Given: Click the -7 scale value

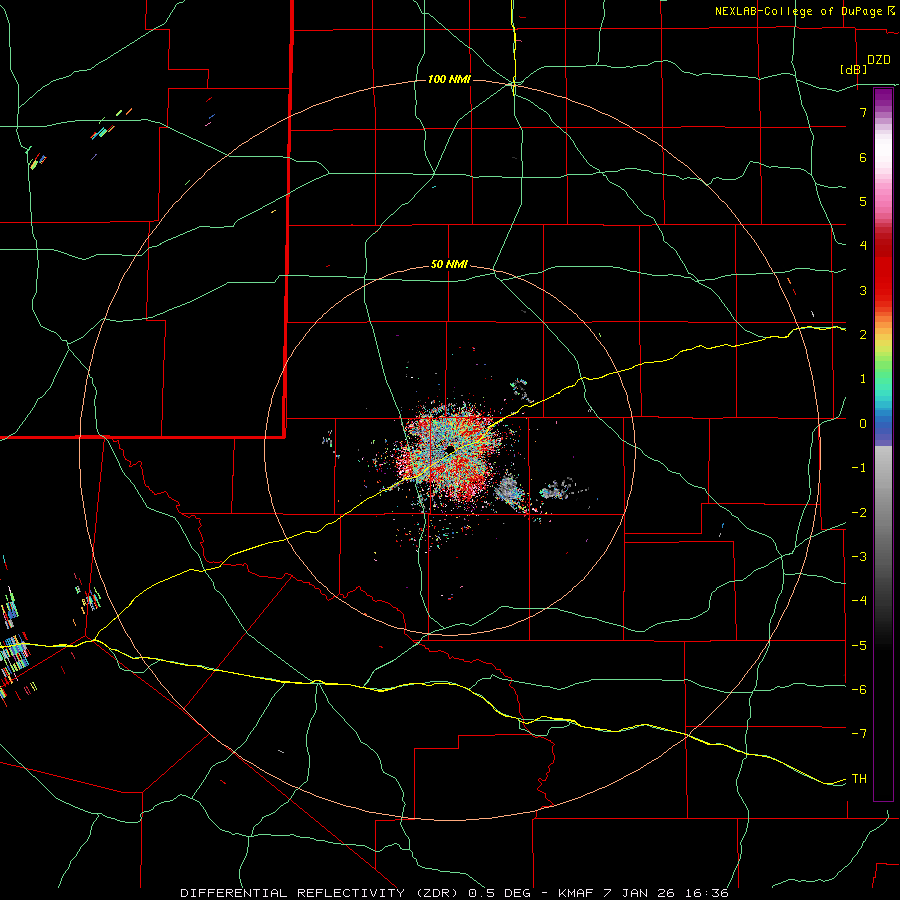Looking at the screenshot, I should pyautogui.click(x=859, y=734).
